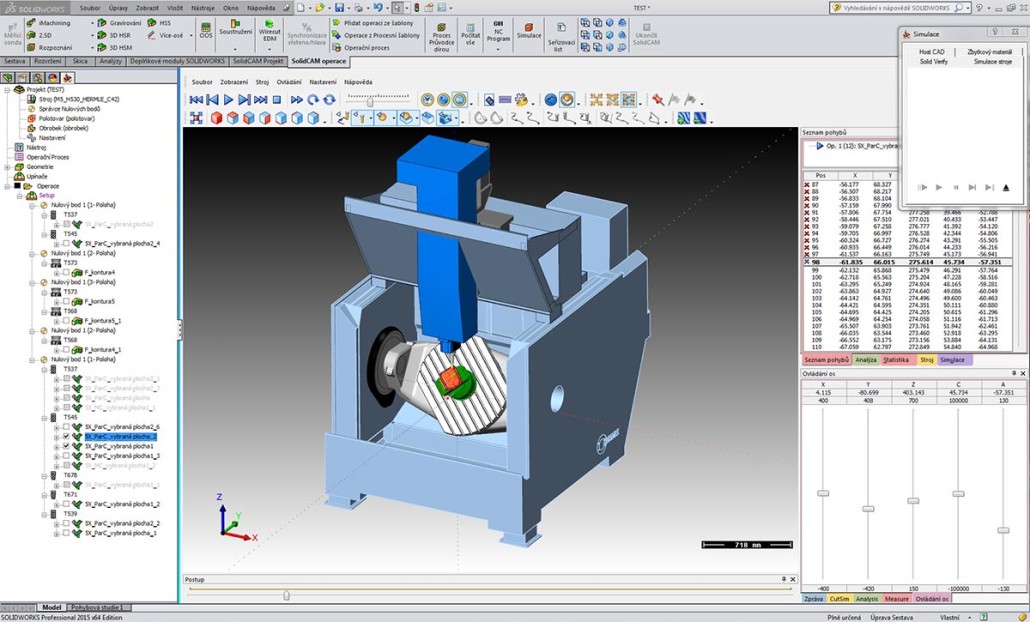
Task: Click the HSS operation icon
Action: (159, 23)
